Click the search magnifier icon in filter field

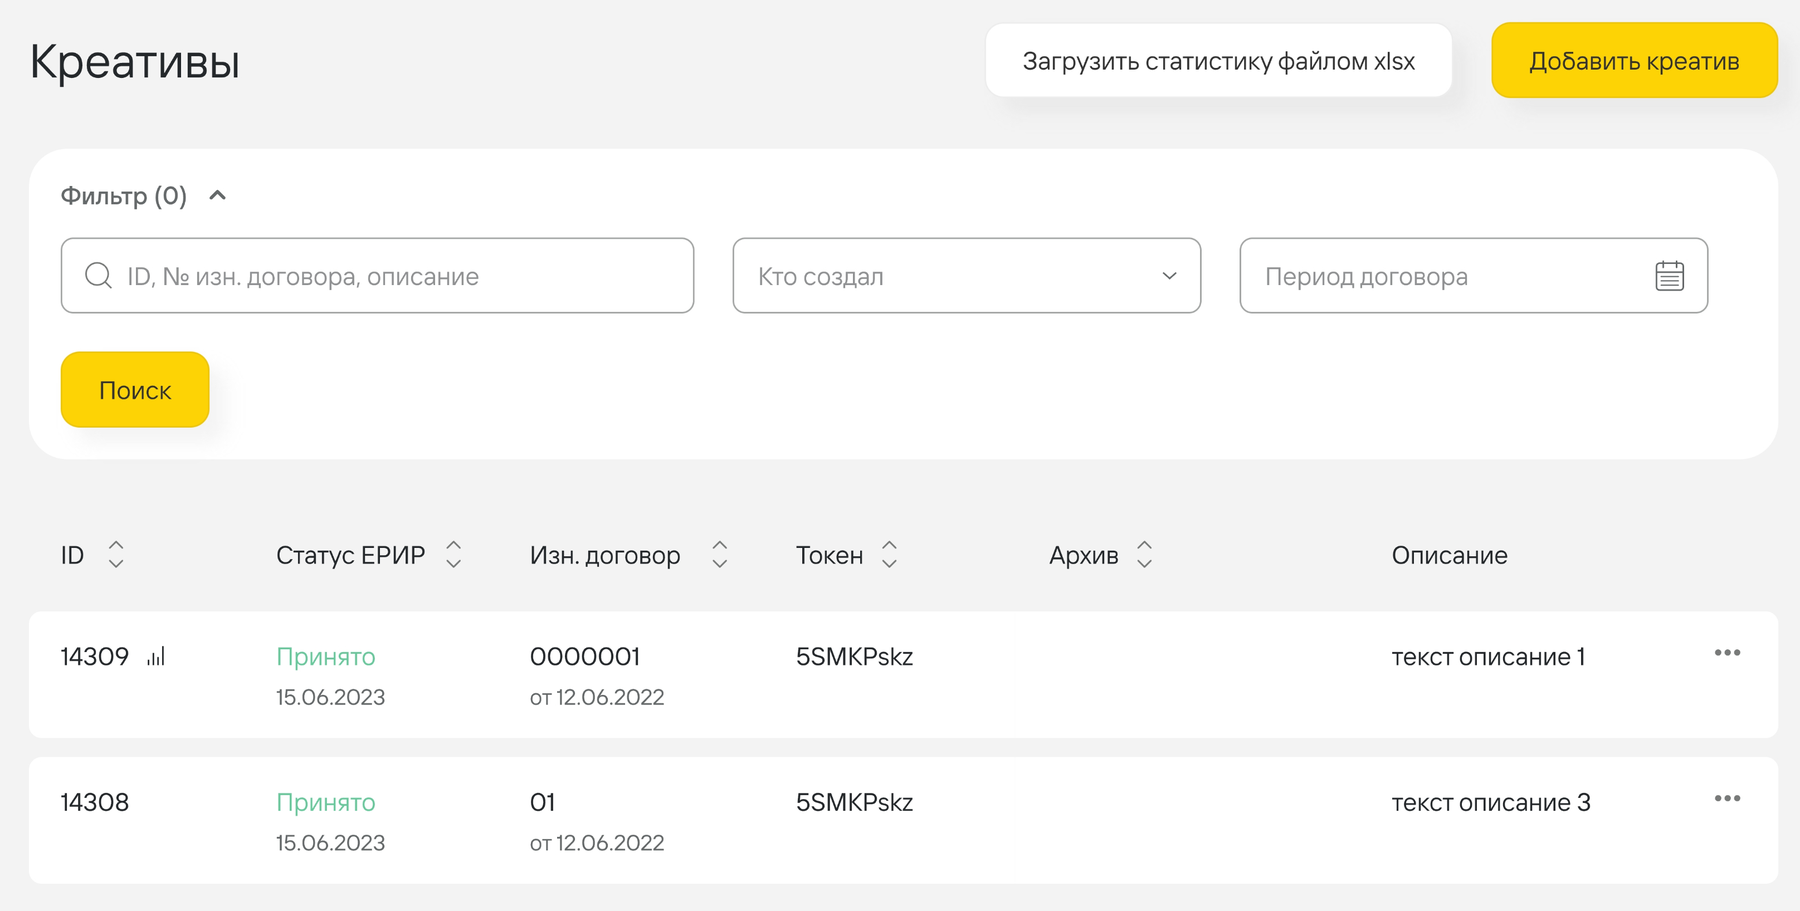(x=98, y=275)
